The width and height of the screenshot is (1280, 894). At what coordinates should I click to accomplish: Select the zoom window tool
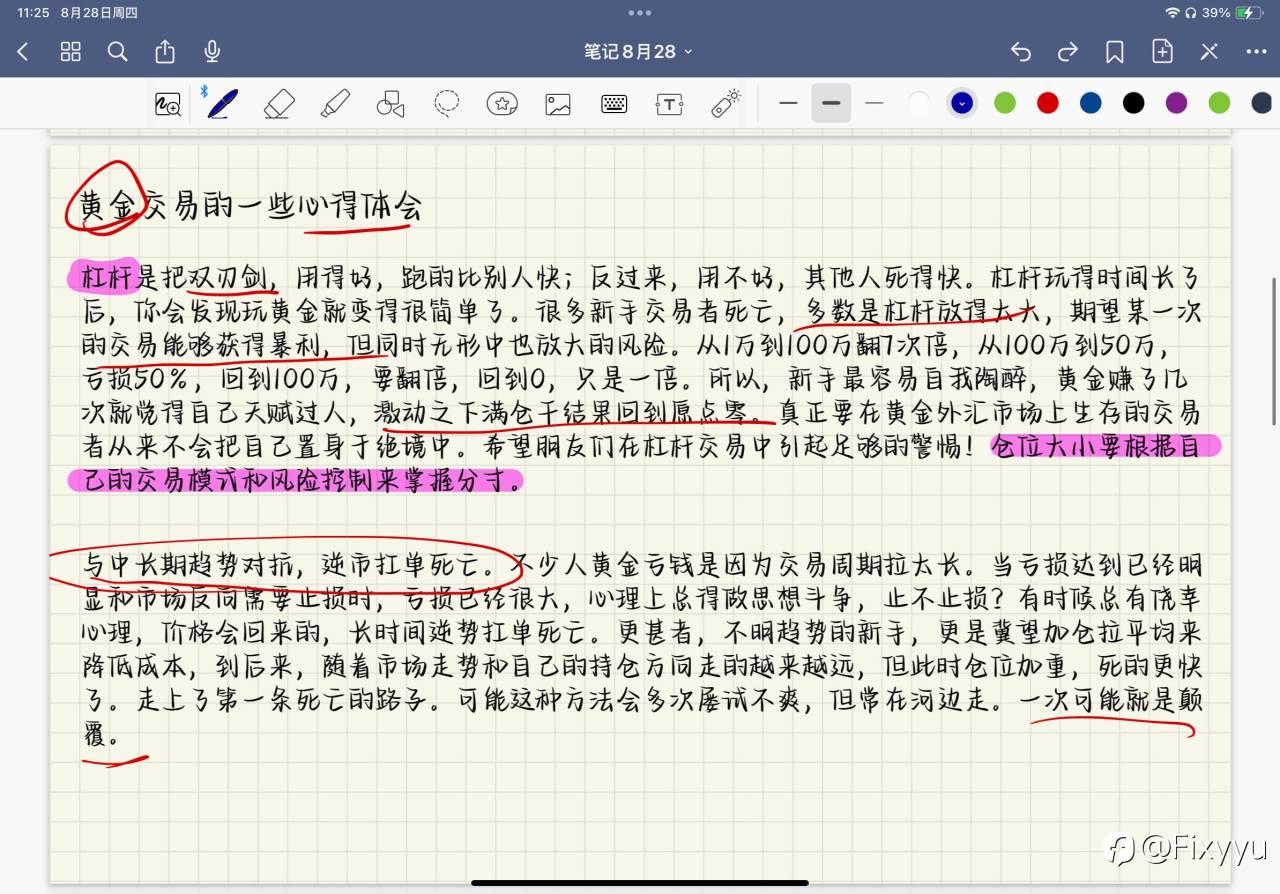coord(168,103)
